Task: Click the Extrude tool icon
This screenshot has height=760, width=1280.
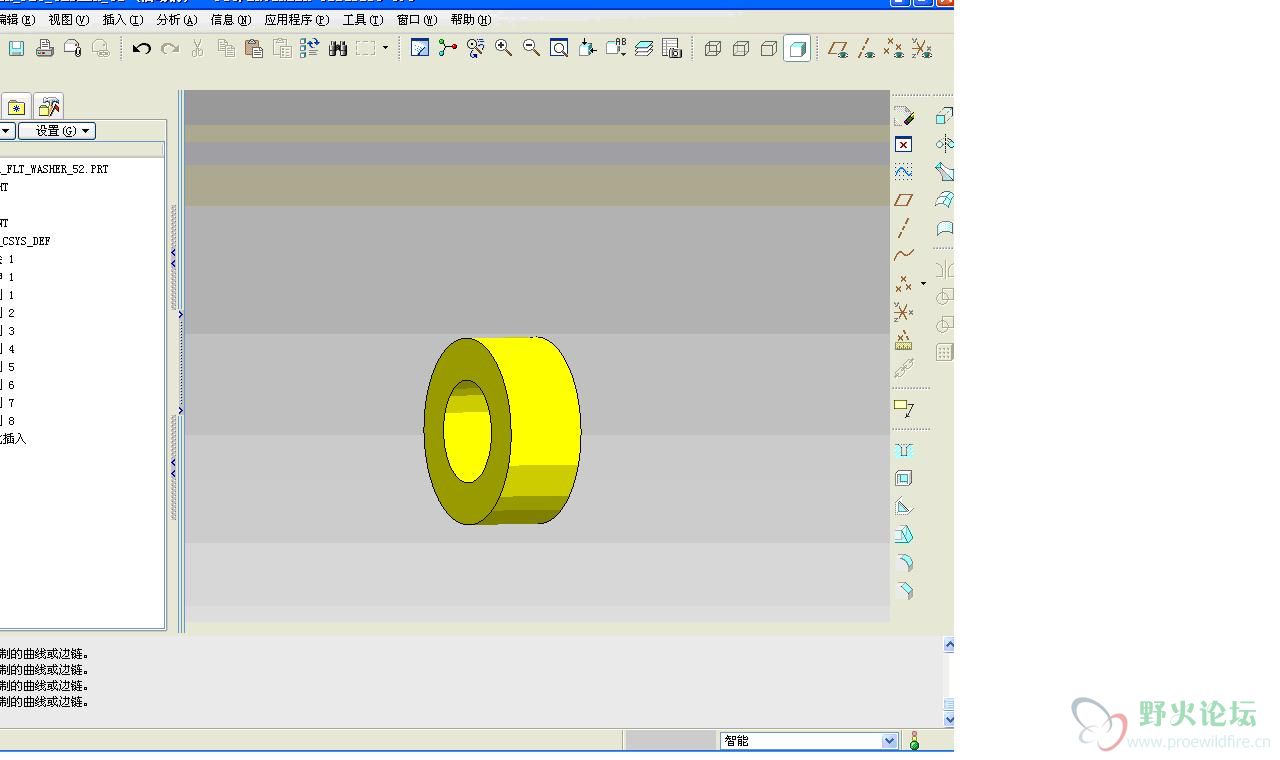Action: 944,116
